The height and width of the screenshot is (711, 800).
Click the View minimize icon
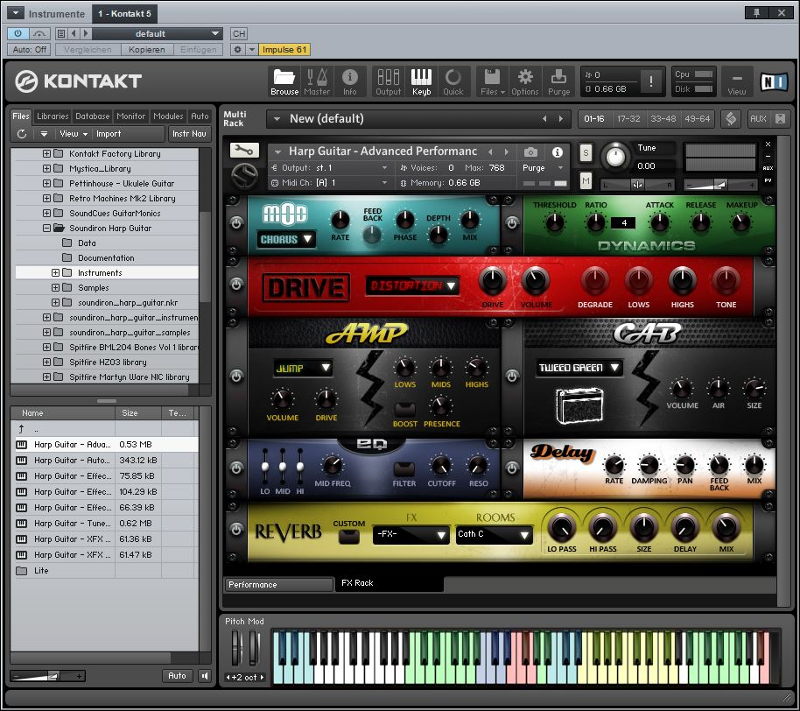737,82
